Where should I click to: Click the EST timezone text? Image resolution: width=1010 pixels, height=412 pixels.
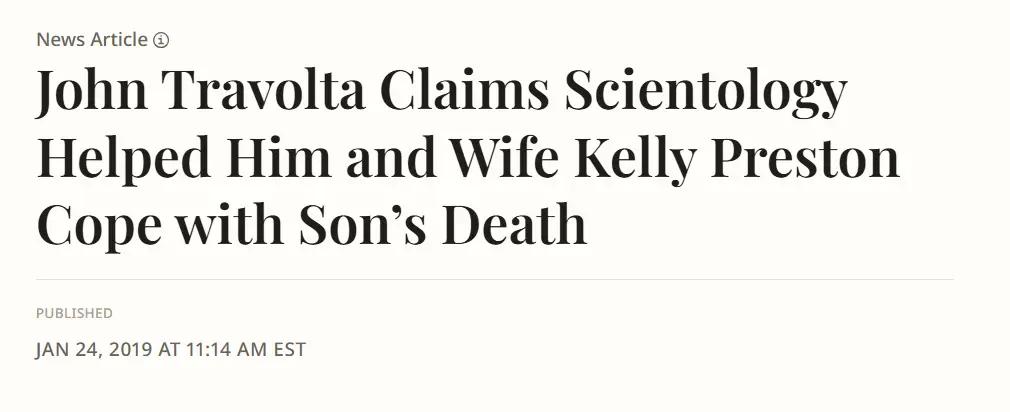[x=288, y=350]
